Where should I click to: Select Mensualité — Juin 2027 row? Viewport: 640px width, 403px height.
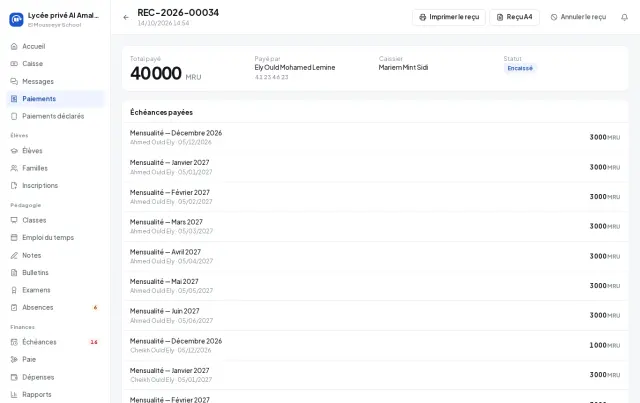(x=375, y=316)
